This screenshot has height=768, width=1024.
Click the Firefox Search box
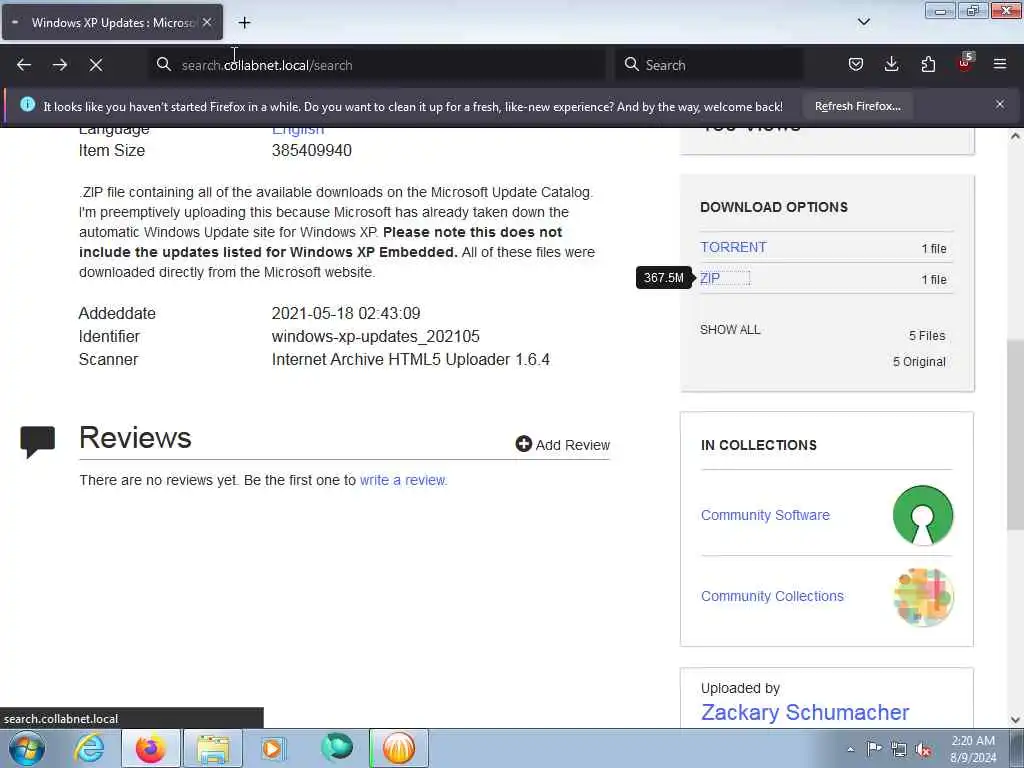[x=709, y=65]
